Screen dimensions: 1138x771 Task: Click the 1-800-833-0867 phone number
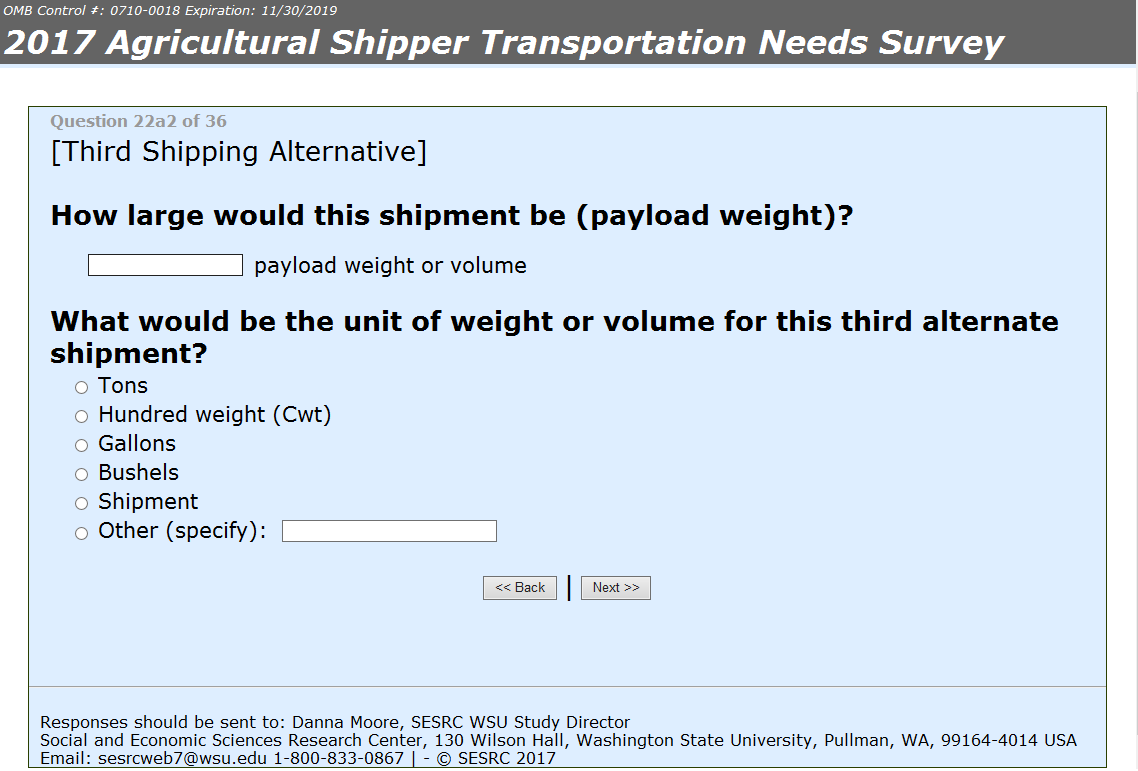[x=338, y=759]
